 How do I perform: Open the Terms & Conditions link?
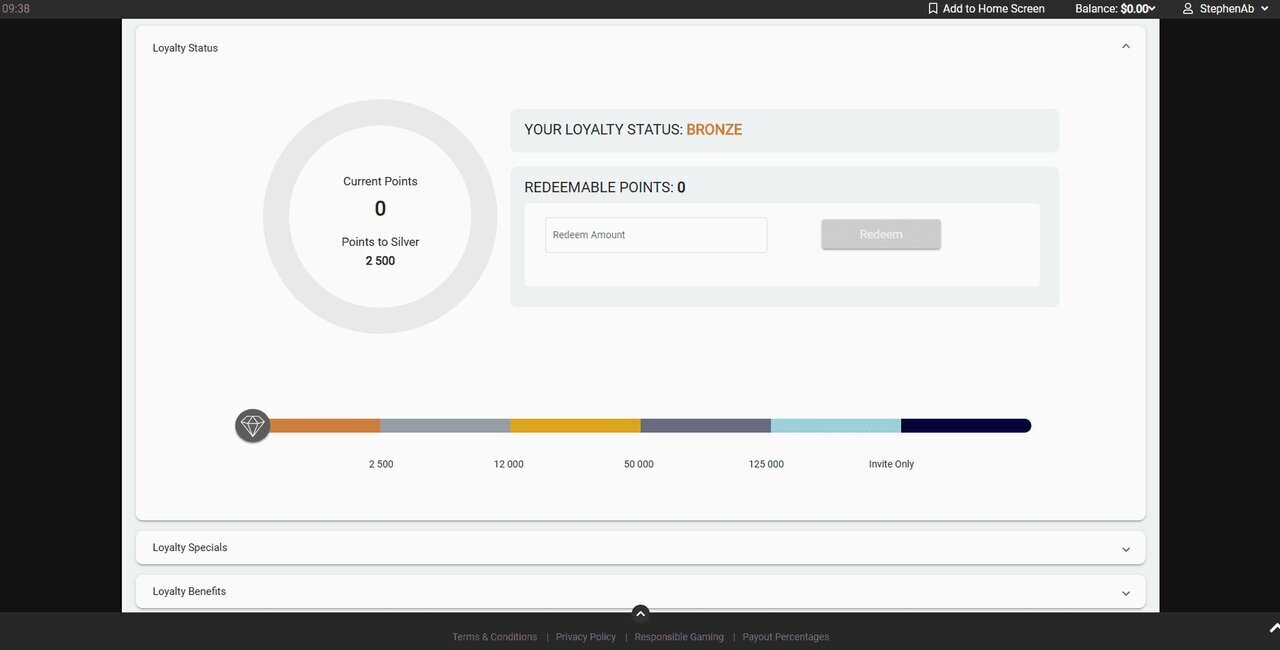pyautogui.click(x=494, y=637)
